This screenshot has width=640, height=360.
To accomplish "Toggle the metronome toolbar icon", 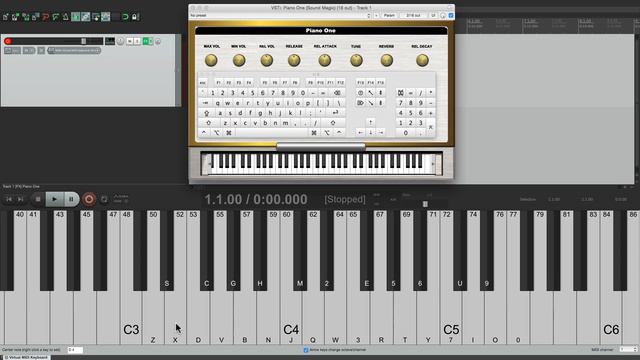I will (x=65, y=17).
